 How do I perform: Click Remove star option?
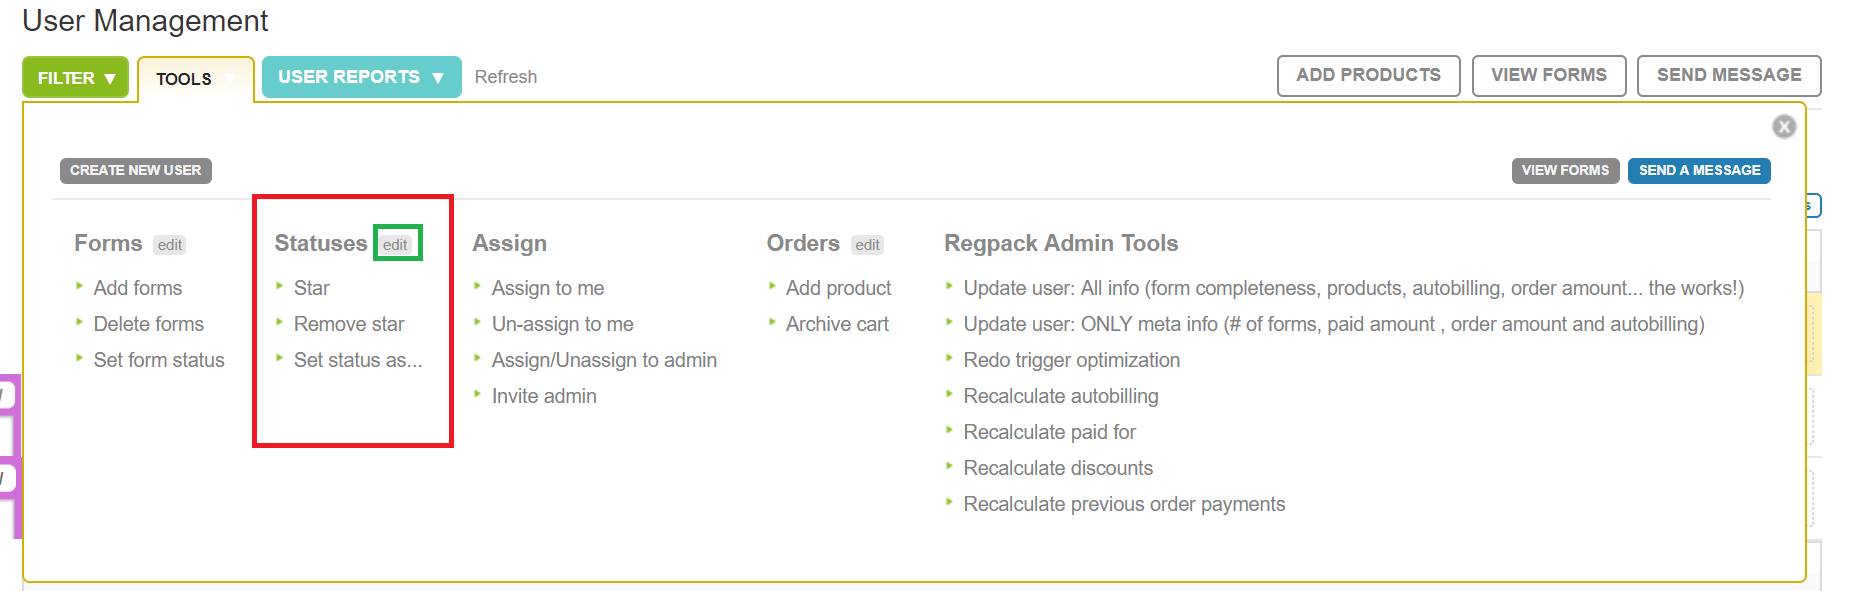click(349, 324)
